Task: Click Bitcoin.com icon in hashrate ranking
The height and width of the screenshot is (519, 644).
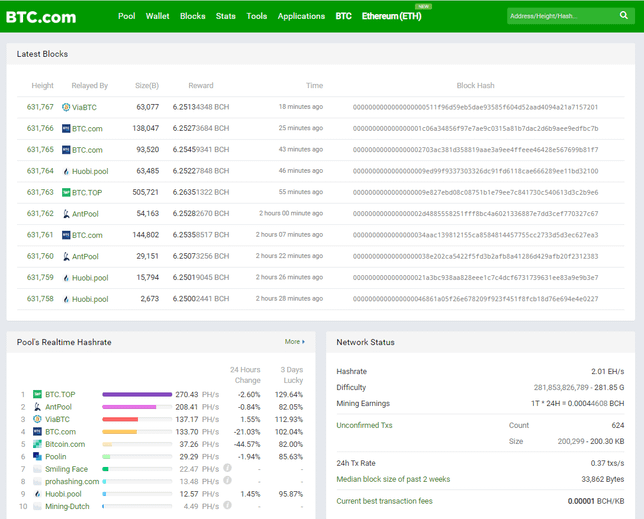Action: [37, 444]
